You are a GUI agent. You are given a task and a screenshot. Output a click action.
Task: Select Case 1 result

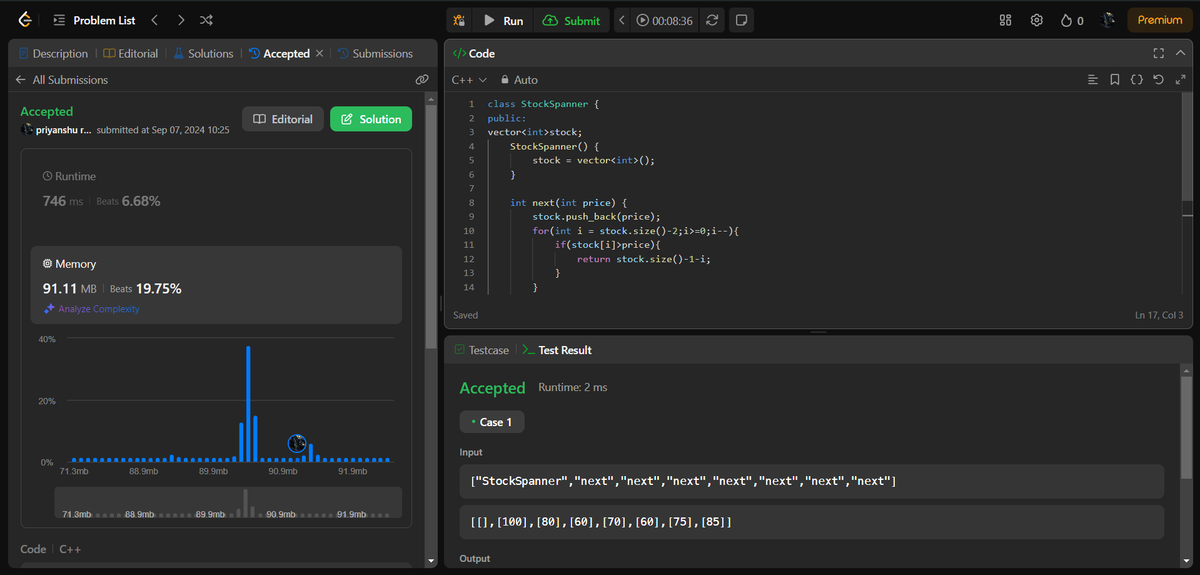coord(492,422)
